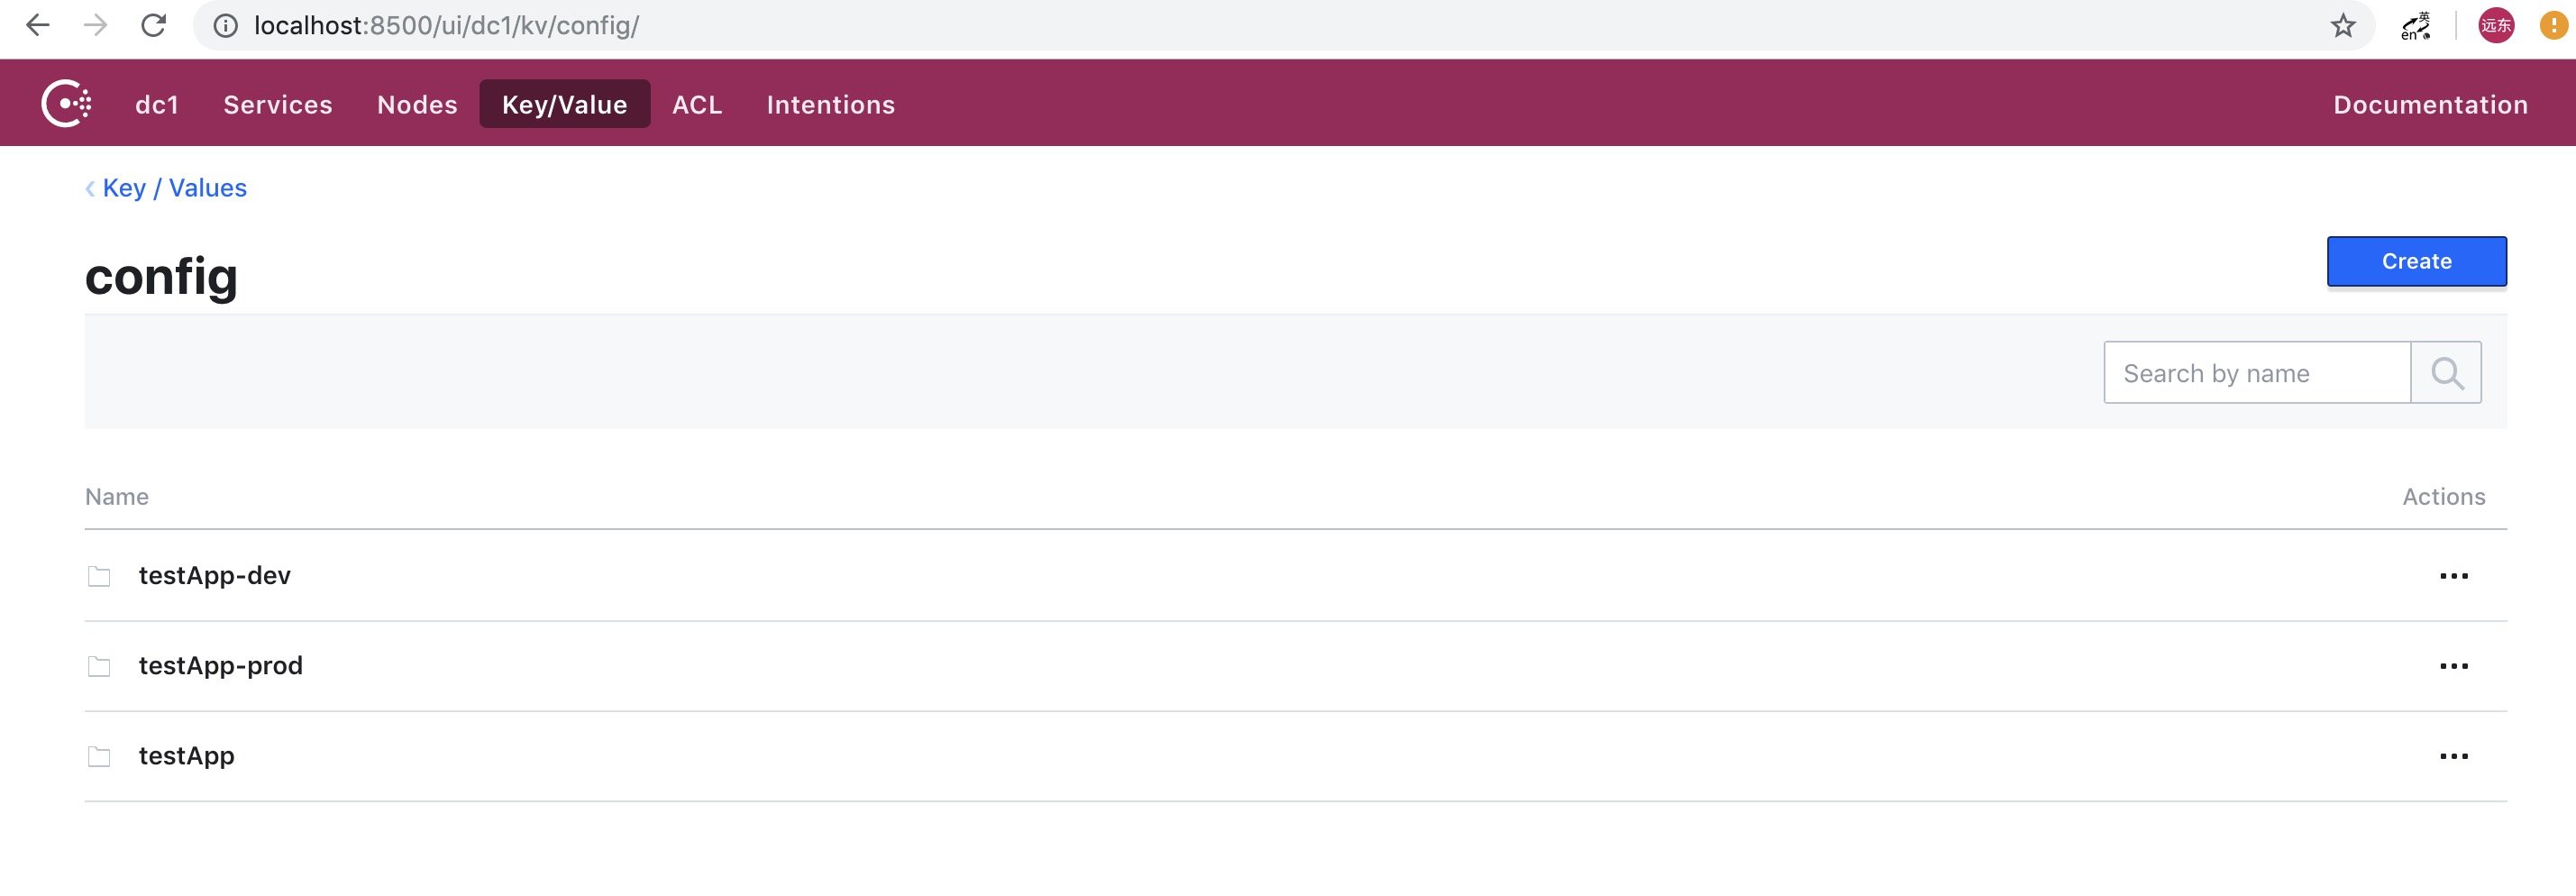The width and height of the screenshot is (2576, 896).
Task: Open the dc1 datacenter selector
Action: (x=157, y=104)
